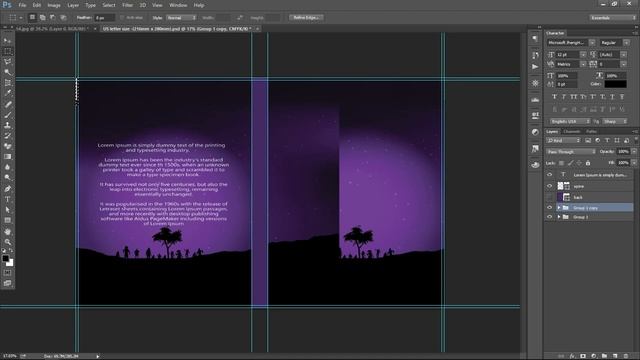This screenshot has height=360, width=640.
Task: Click Intersect with selection option icon
Action: [x=63, y=18]
